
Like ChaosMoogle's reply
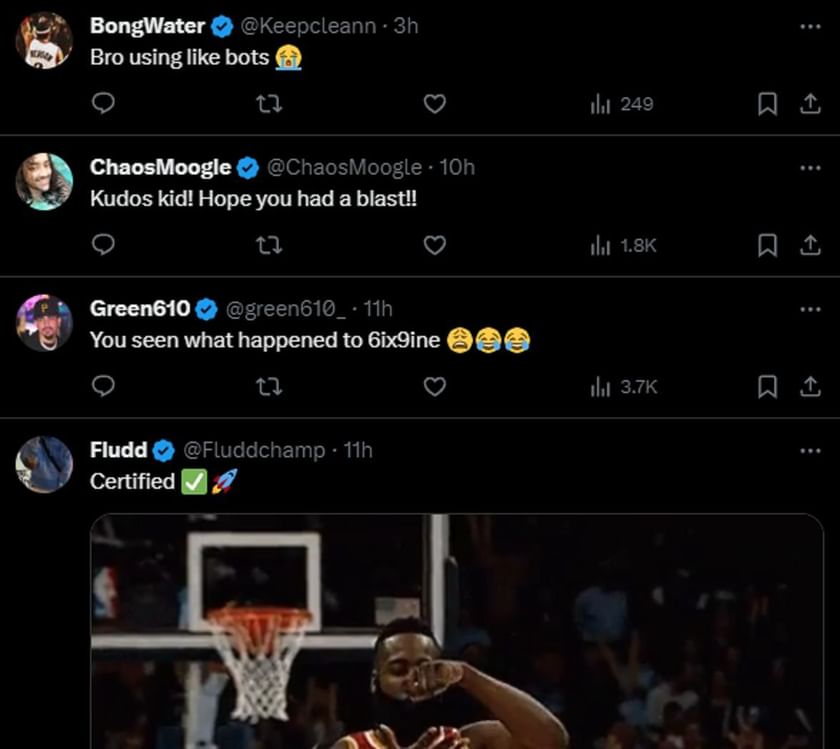(x=434, y=245)
